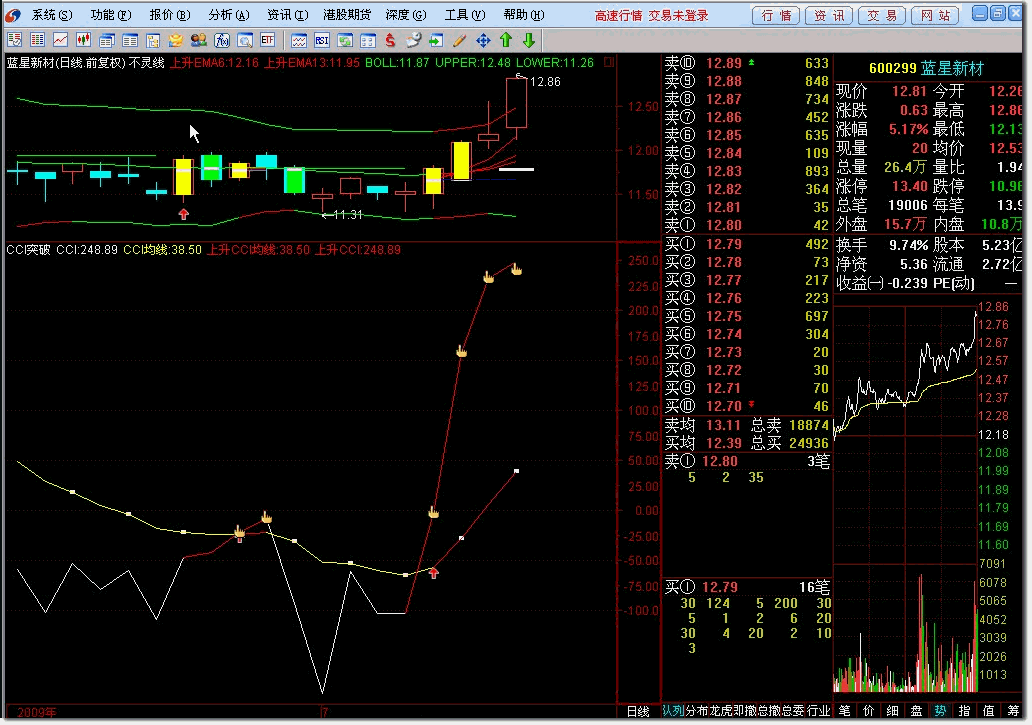Switch to the 队列 bottom tab
Screen dimensions: 1032x725
[673, 711]
